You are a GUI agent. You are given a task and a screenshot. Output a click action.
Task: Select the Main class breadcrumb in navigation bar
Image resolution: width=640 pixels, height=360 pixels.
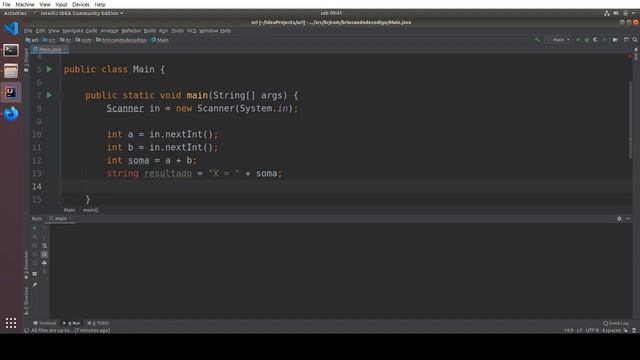(x=160, y=40)
